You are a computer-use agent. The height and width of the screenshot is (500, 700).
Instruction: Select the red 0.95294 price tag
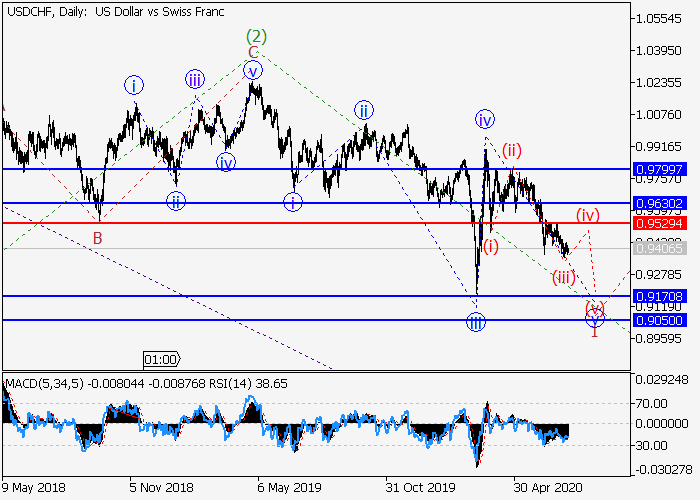pyautogui.click(x=657, y=222)
